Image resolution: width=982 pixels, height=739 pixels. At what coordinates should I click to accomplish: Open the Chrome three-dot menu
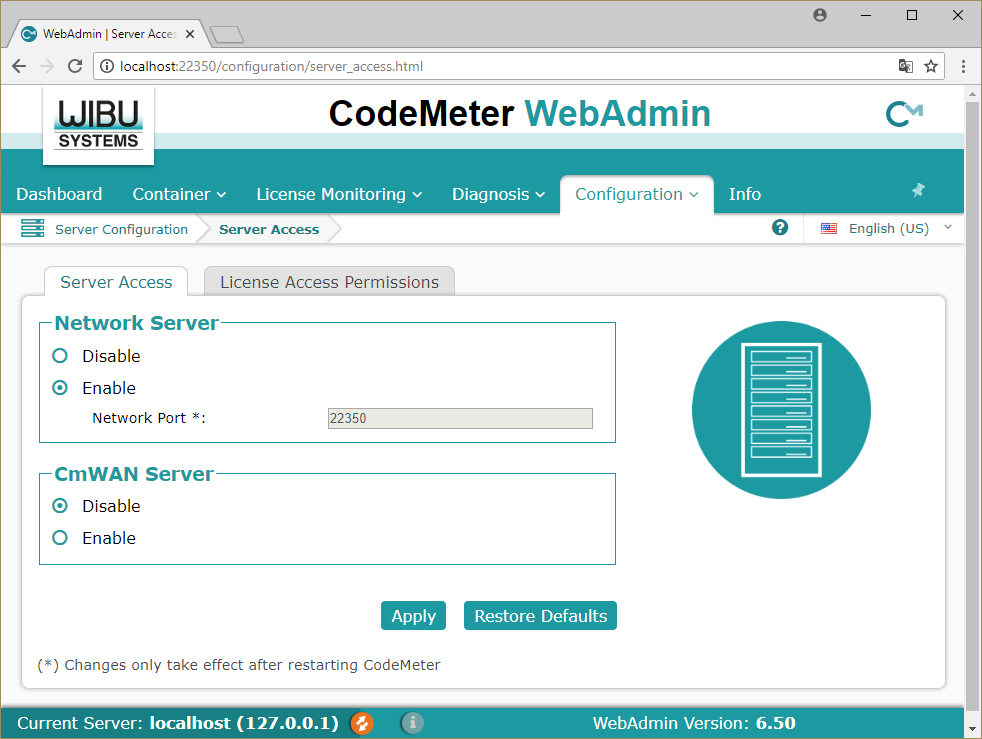click(x=963, y=66)
